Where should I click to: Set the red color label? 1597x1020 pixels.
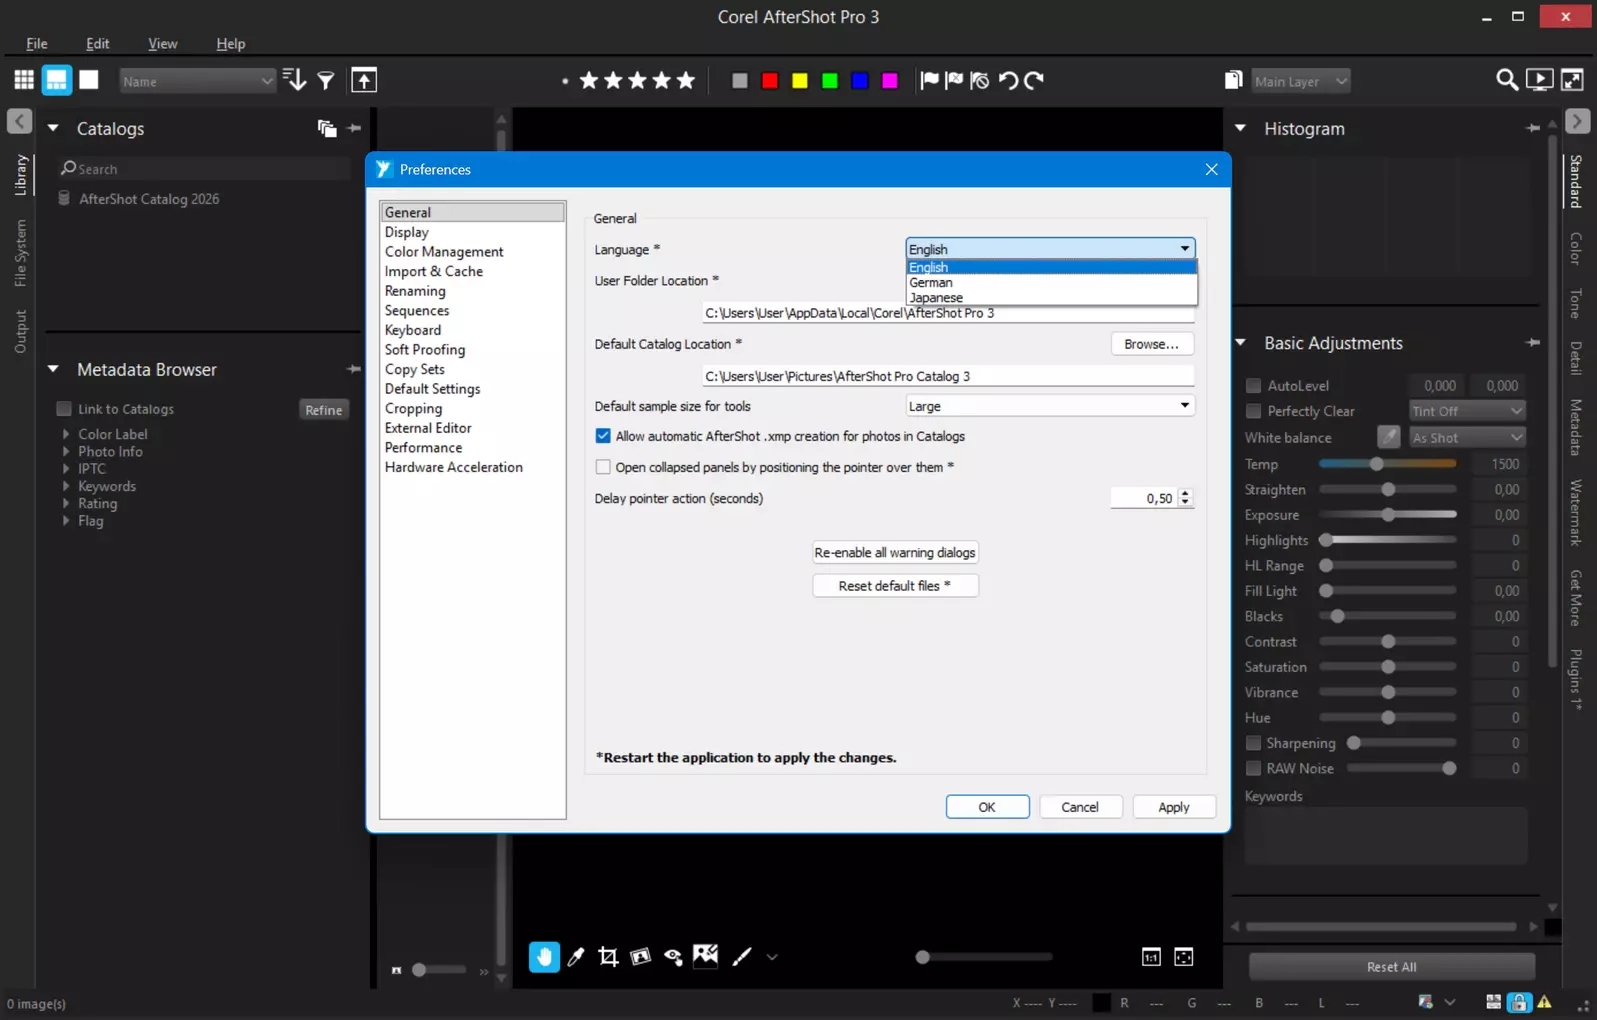pos(769,81)
